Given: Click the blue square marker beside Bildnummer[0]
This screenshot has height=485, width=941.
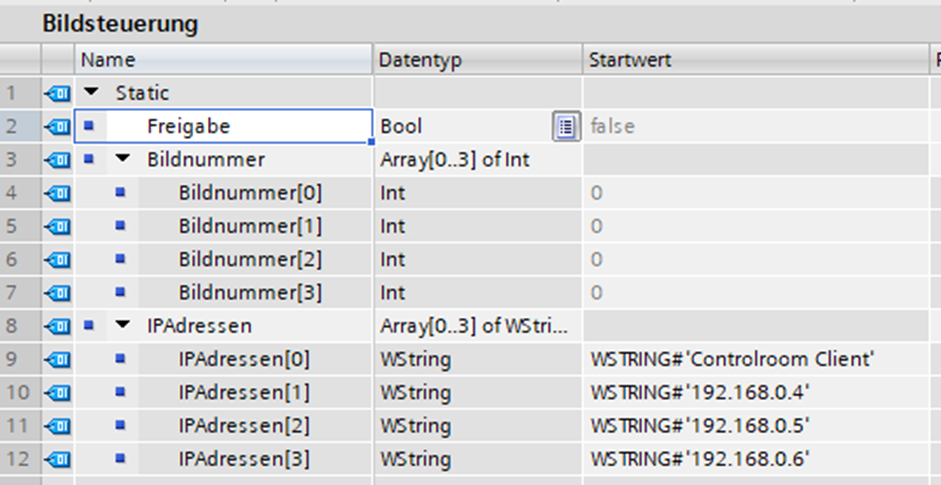Looking at the screenshot, I should (121, 193).
